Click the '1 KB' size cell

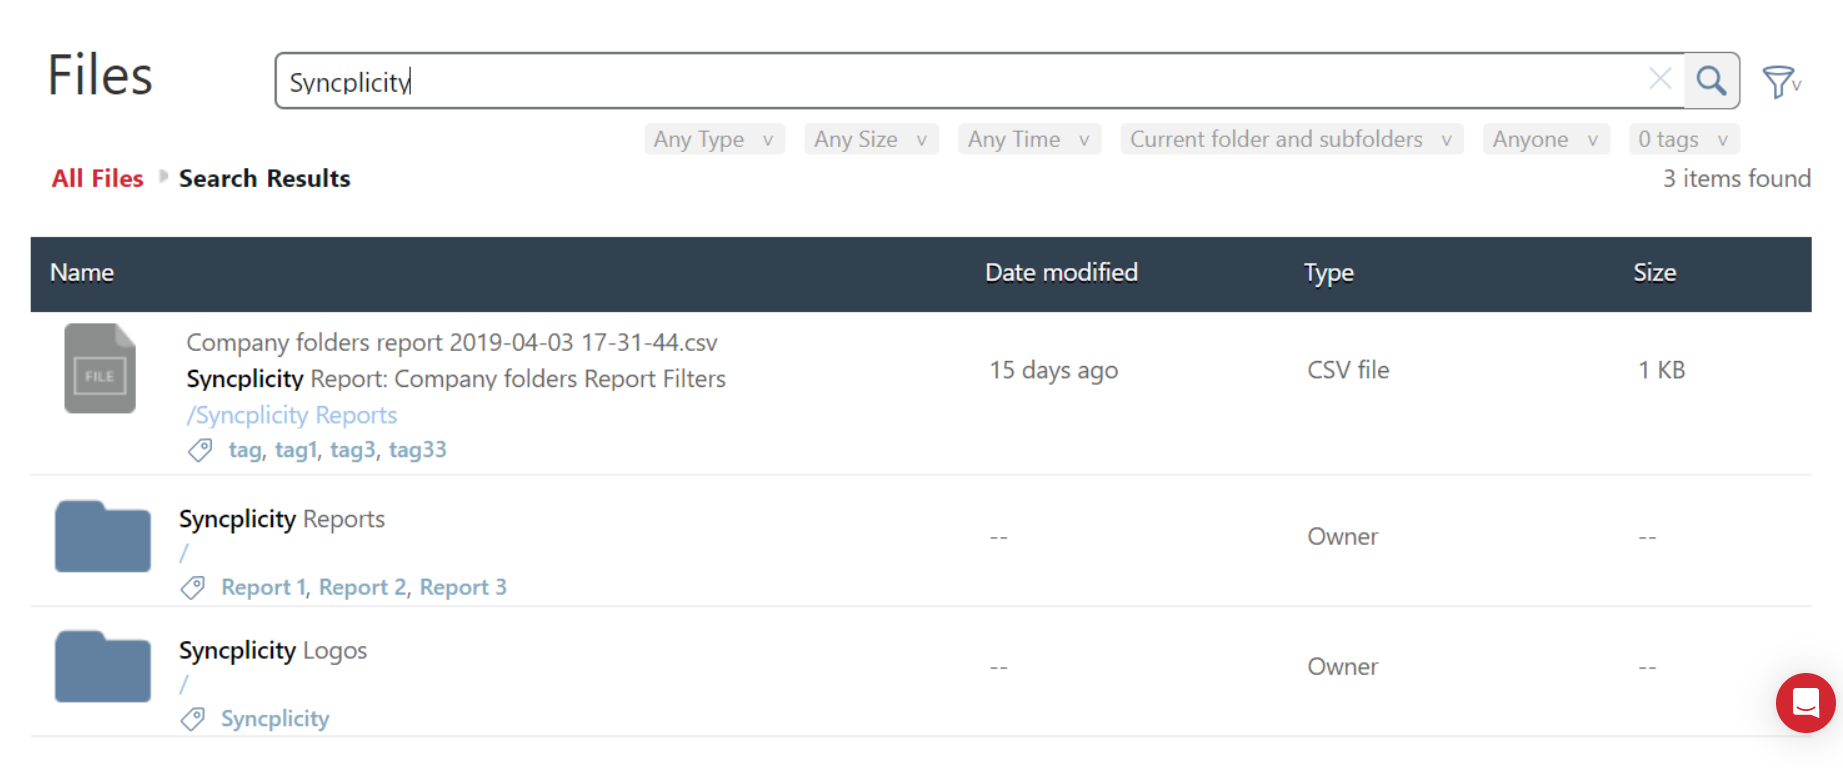pyautogui.click(x=1661, y=370)
